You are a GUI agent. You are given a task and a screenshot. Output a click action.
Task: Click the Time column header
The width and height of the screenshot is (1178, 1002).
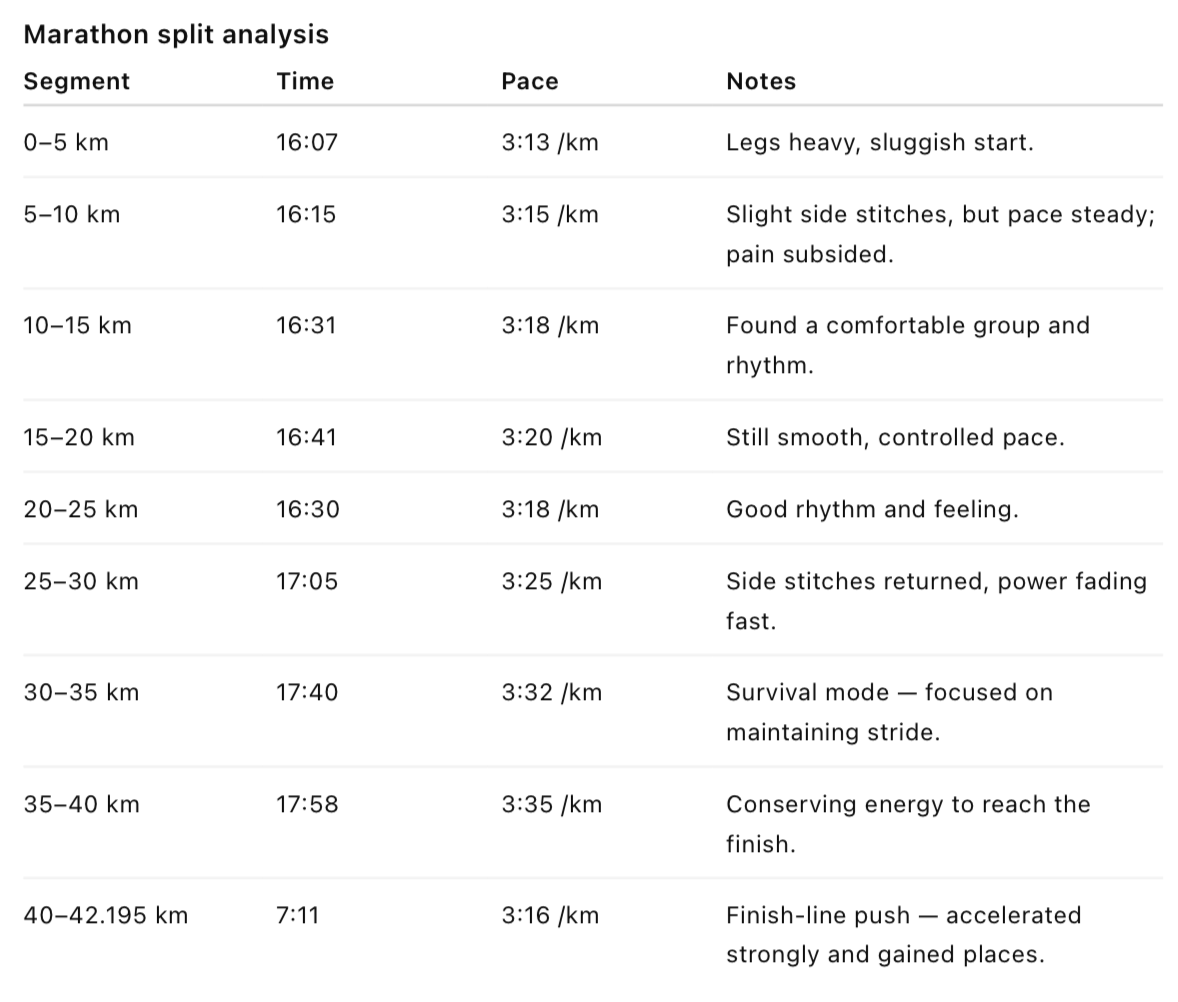click(305, 81)
